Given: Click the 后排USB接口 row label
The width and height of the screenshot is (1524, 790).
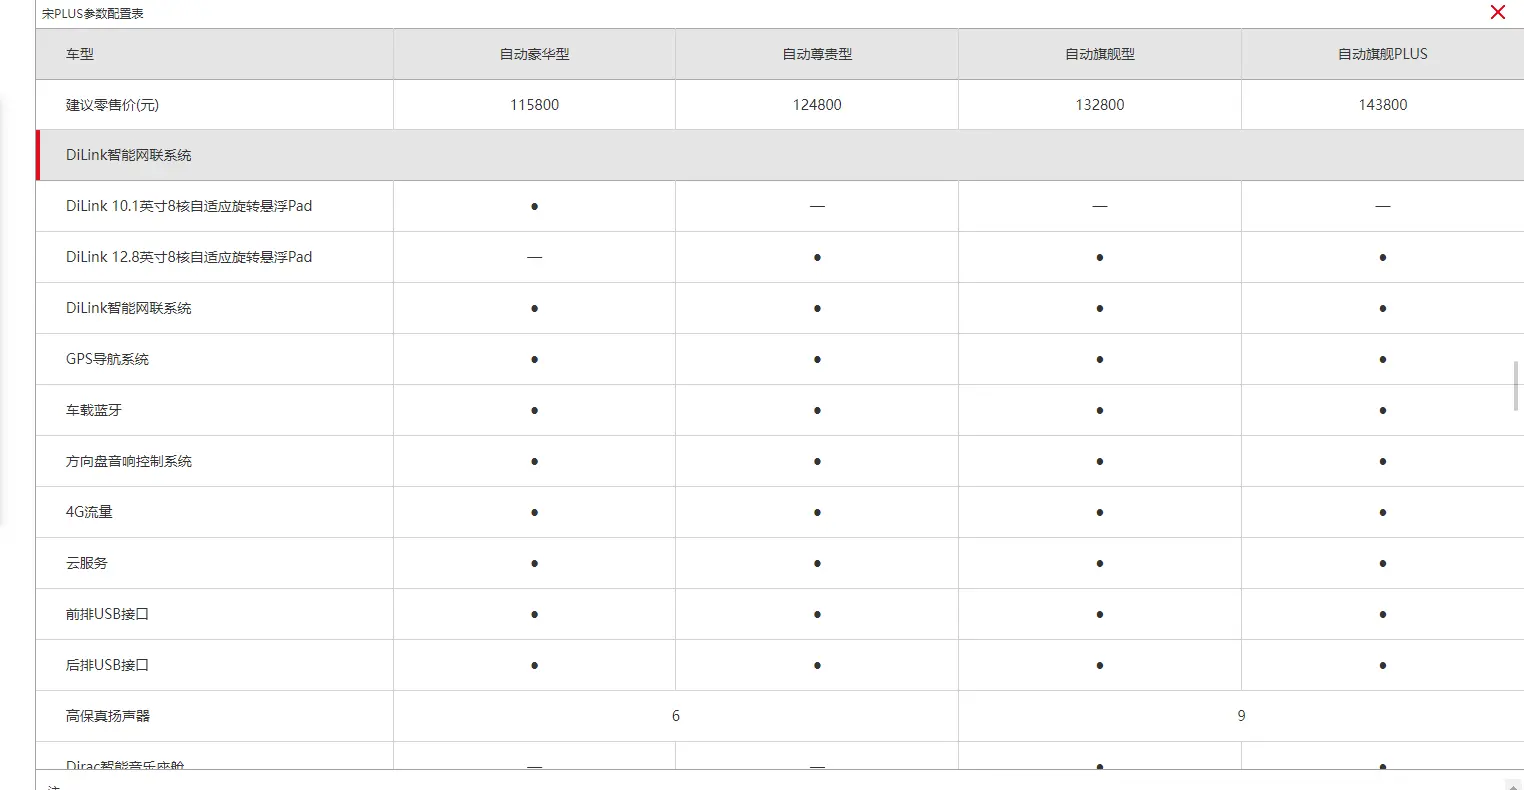Looking at the screenshot, I should point(107,665).
